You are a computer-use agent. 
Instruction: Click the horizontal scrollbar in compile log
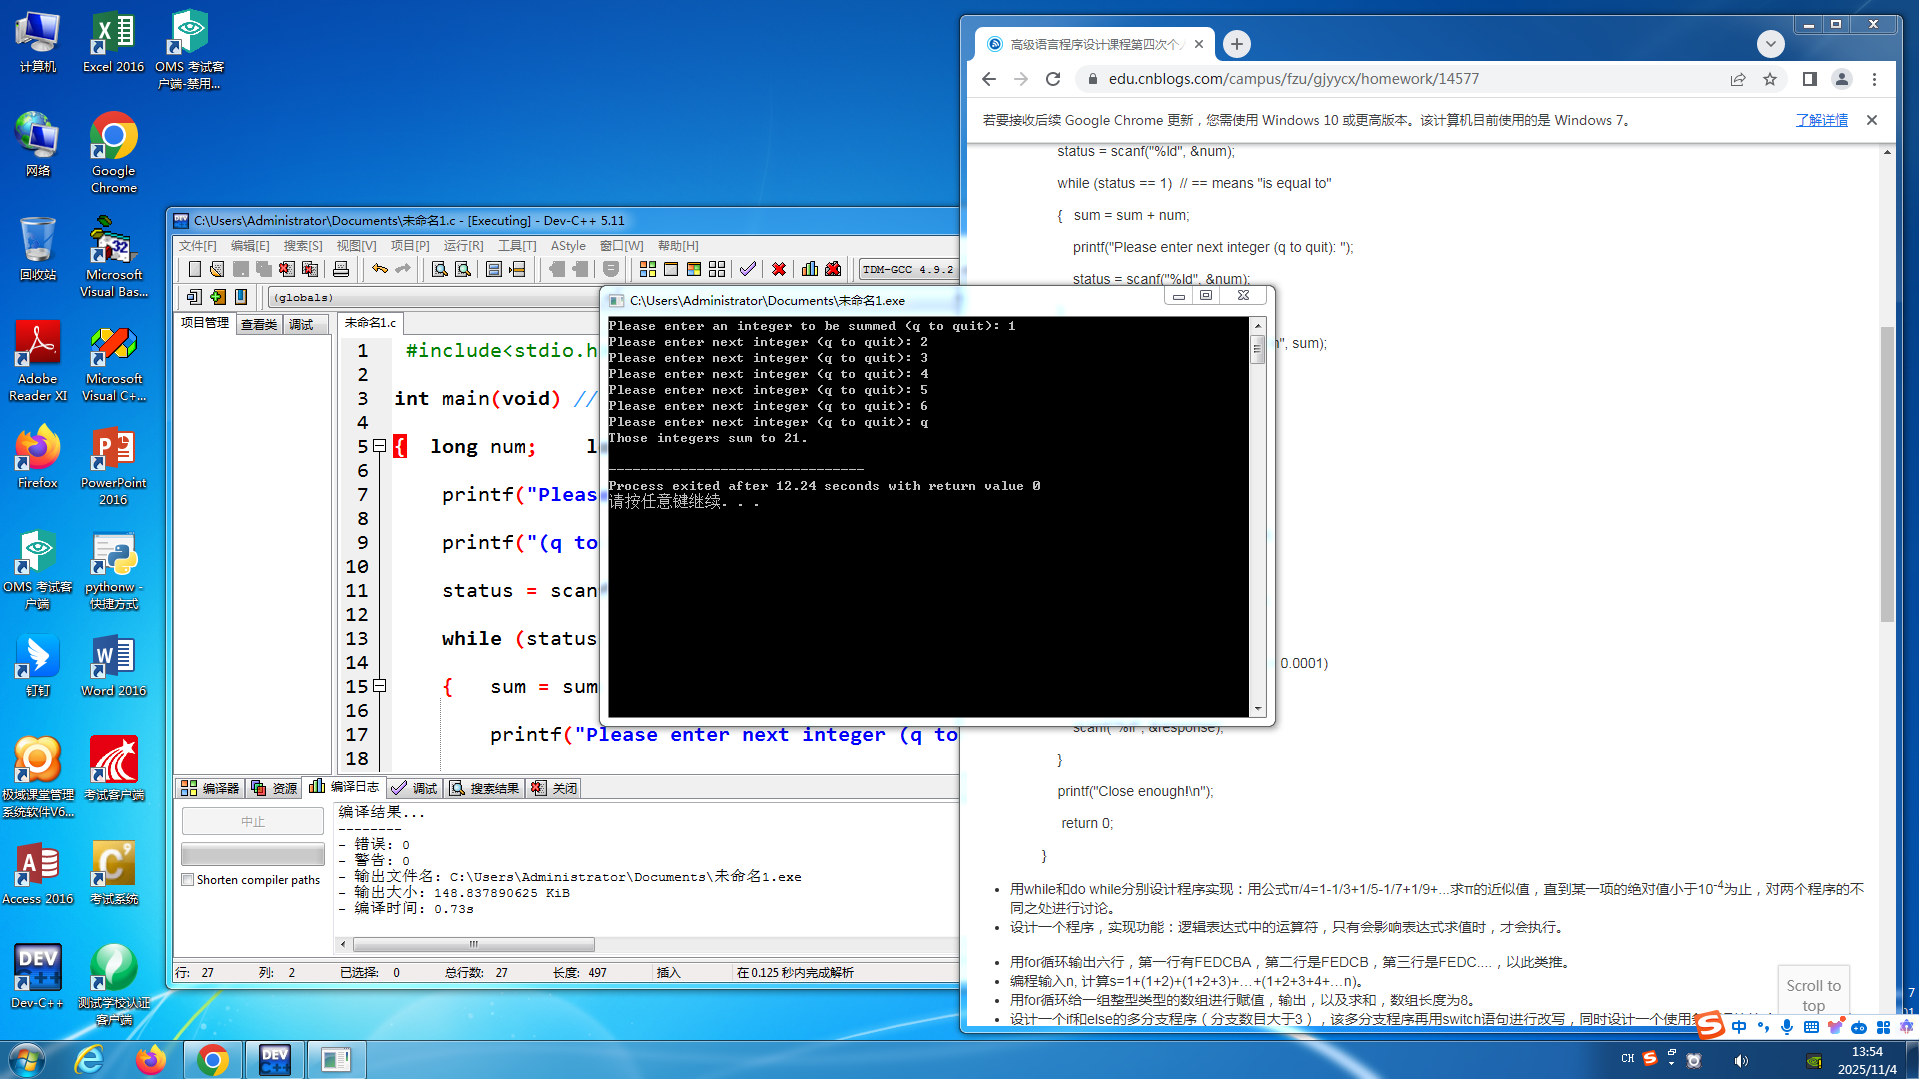[474, 944]
